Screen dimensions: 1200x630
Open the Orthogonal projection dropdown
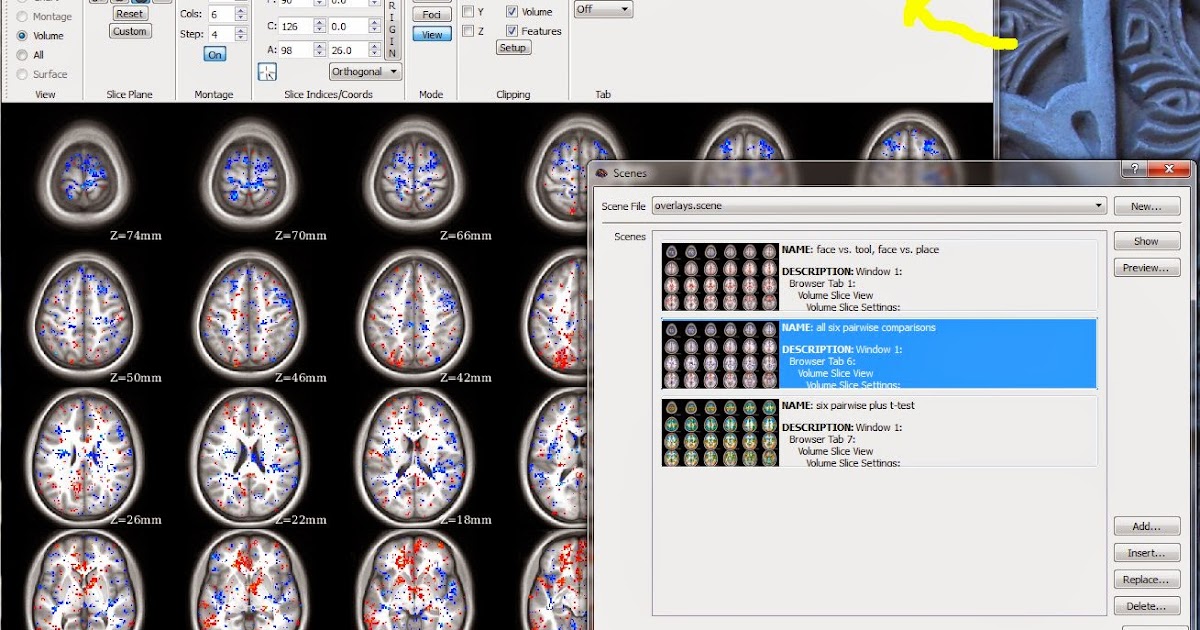pos(365,72)
